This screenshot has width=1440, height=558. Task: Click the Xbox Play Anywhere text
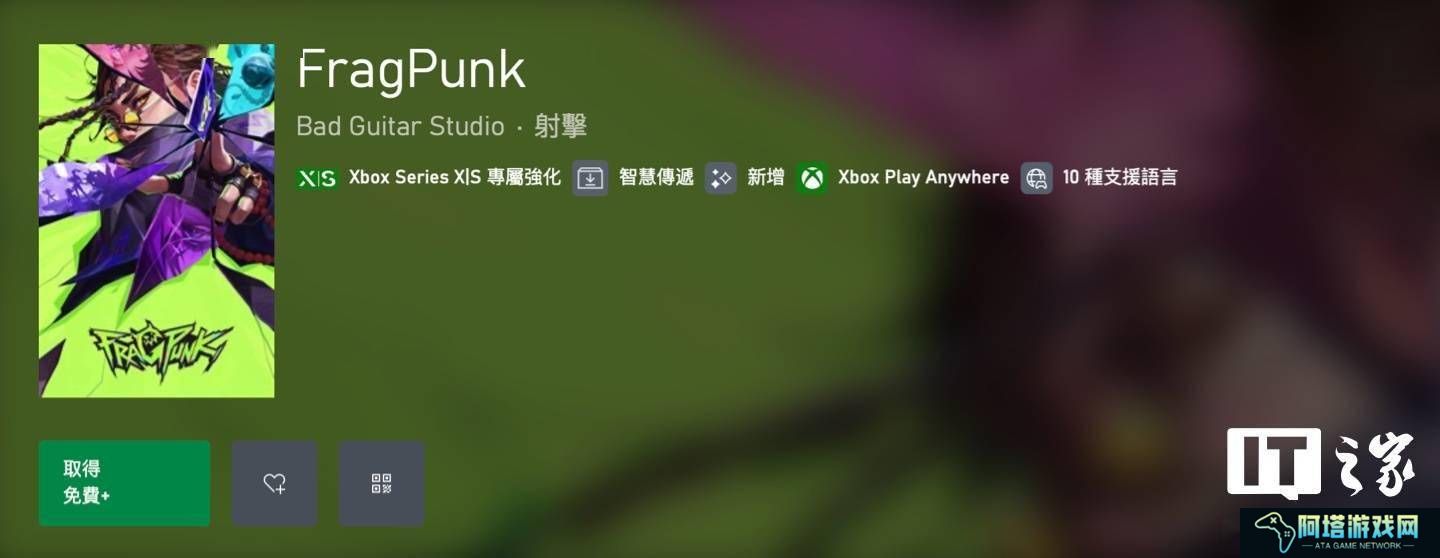923,178
